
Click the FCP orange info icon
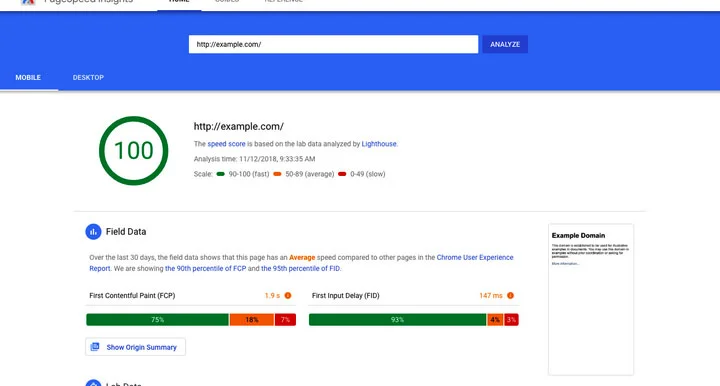coord(288,296)
